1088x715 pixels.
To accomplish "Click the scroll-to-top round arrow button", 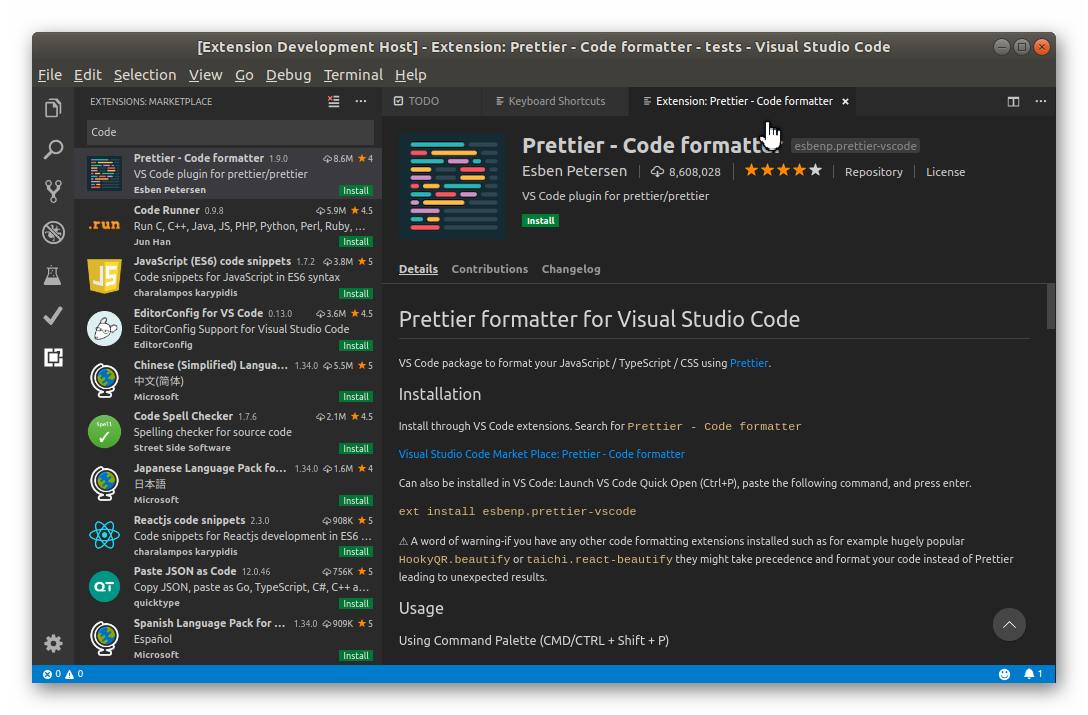I will (1009, 625).
